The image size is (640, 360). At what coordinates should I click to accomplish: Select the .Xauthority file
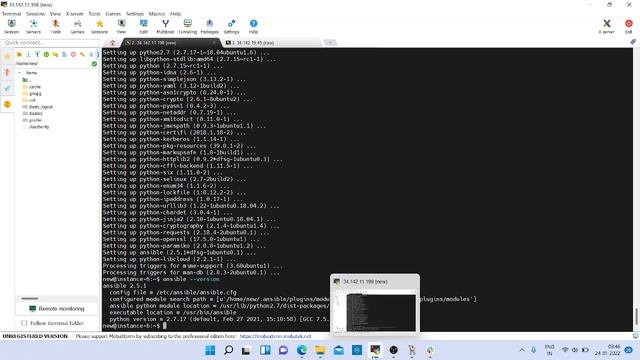tap(36, 127)
